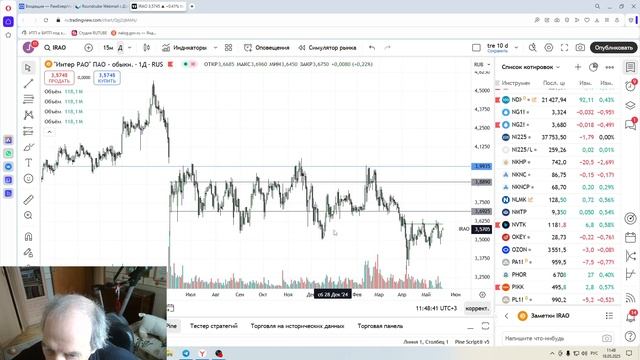Add symbol to the watchlist
The image size is (640, 360).
[578, 67]
